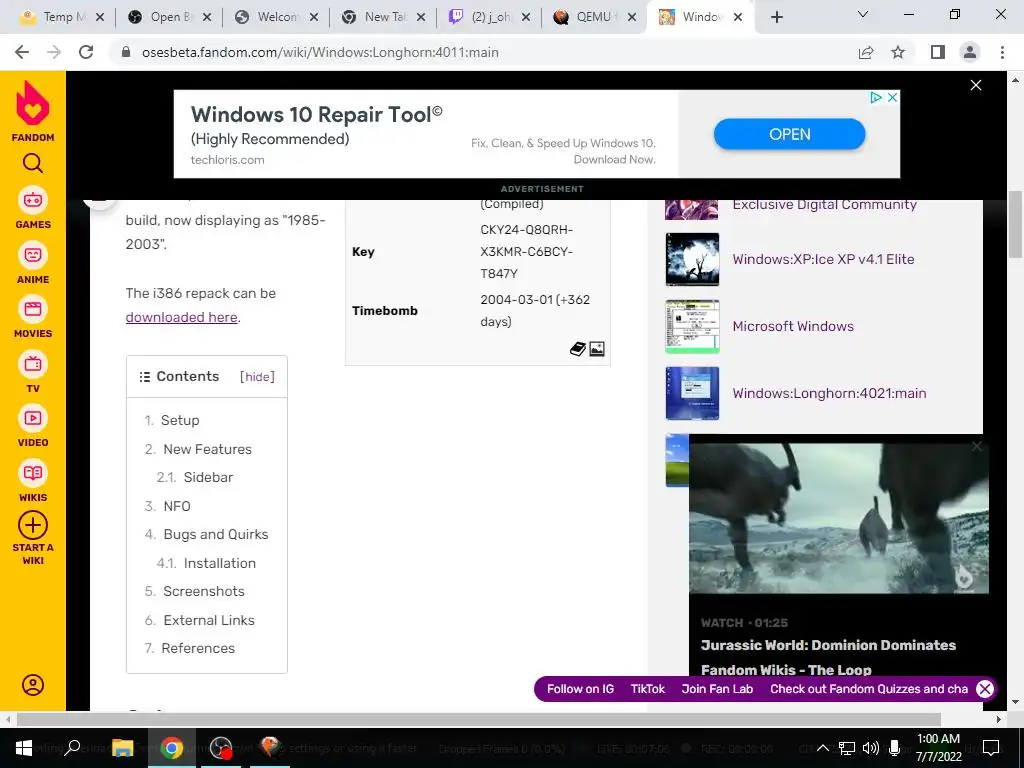
Task: Open the Video section icon
Action: click(x=33, y=419)
